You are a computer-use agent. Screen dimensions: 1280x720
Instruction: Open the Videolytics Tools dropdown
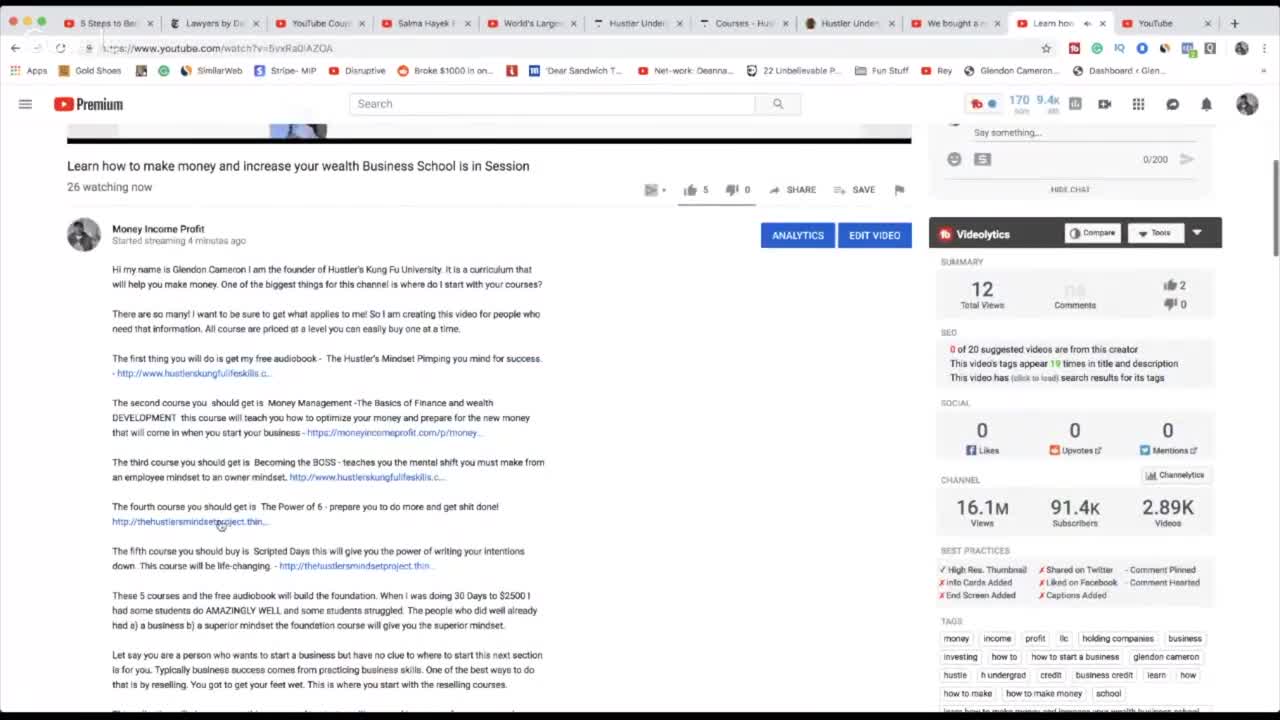tap(1156, 233)
